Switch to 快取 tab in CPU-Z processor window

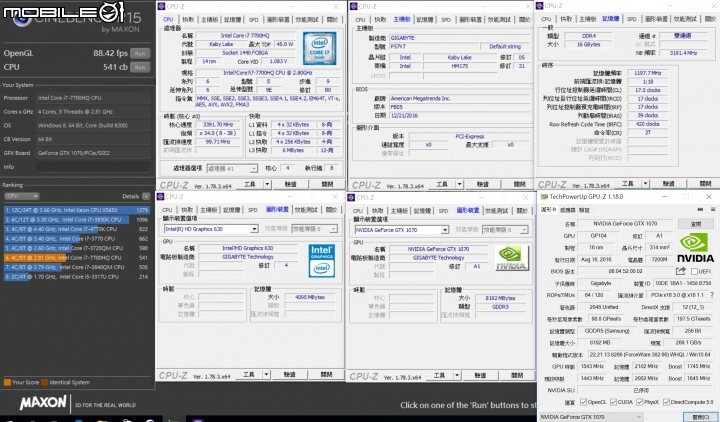coord(188,20)
